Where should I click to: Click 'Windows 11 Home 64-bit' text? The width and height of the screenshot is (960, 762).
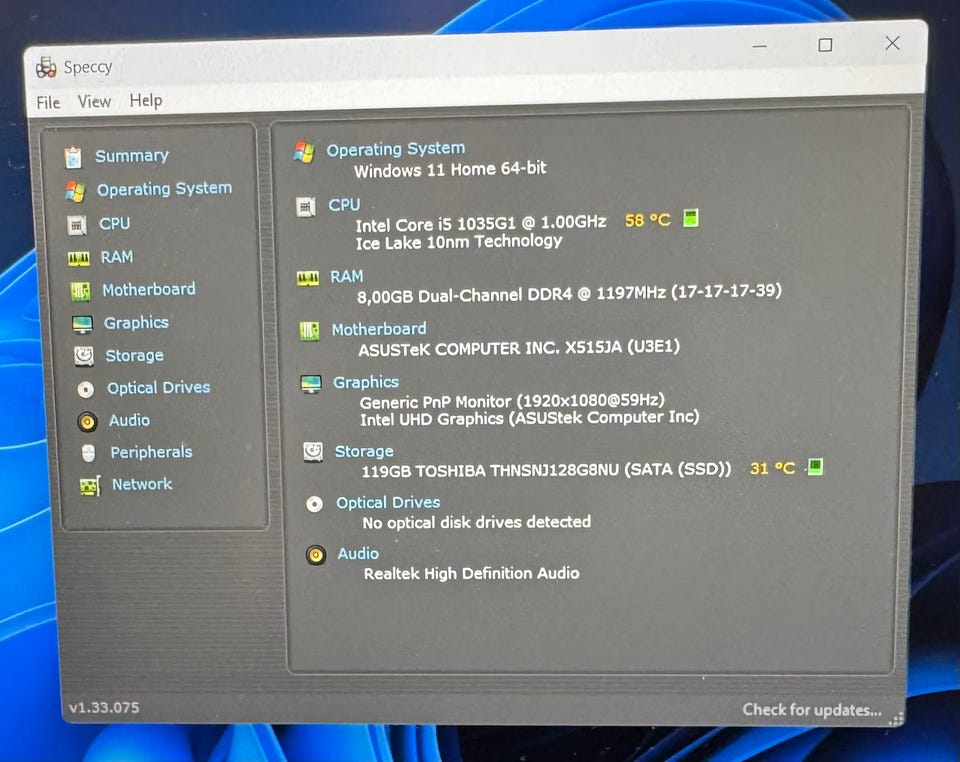point(450,169)
